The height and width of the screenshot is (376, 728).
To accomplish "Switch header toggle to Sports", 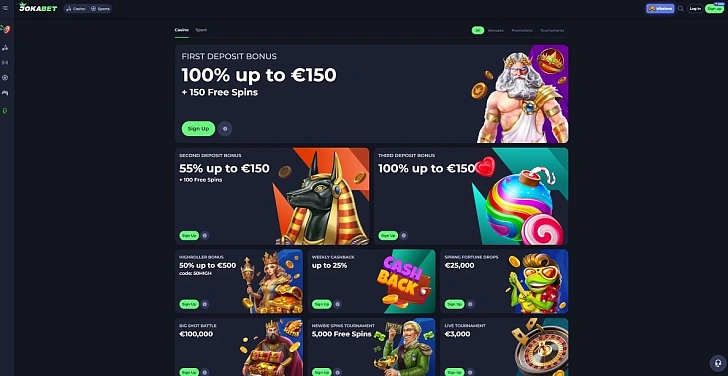I will click(x=100, y=8).
